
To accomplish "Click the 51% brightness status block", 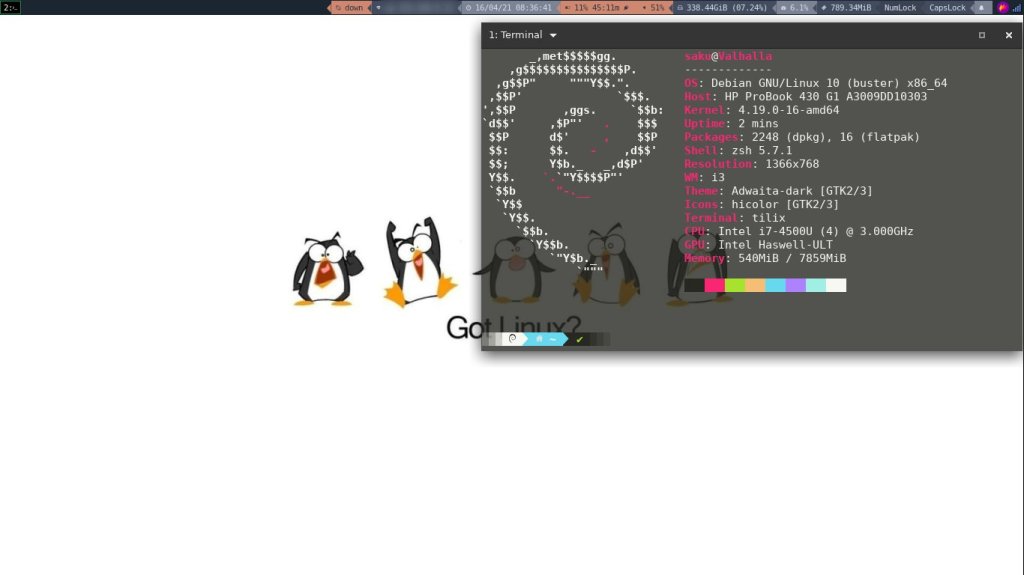I will (x=652, y=7).
